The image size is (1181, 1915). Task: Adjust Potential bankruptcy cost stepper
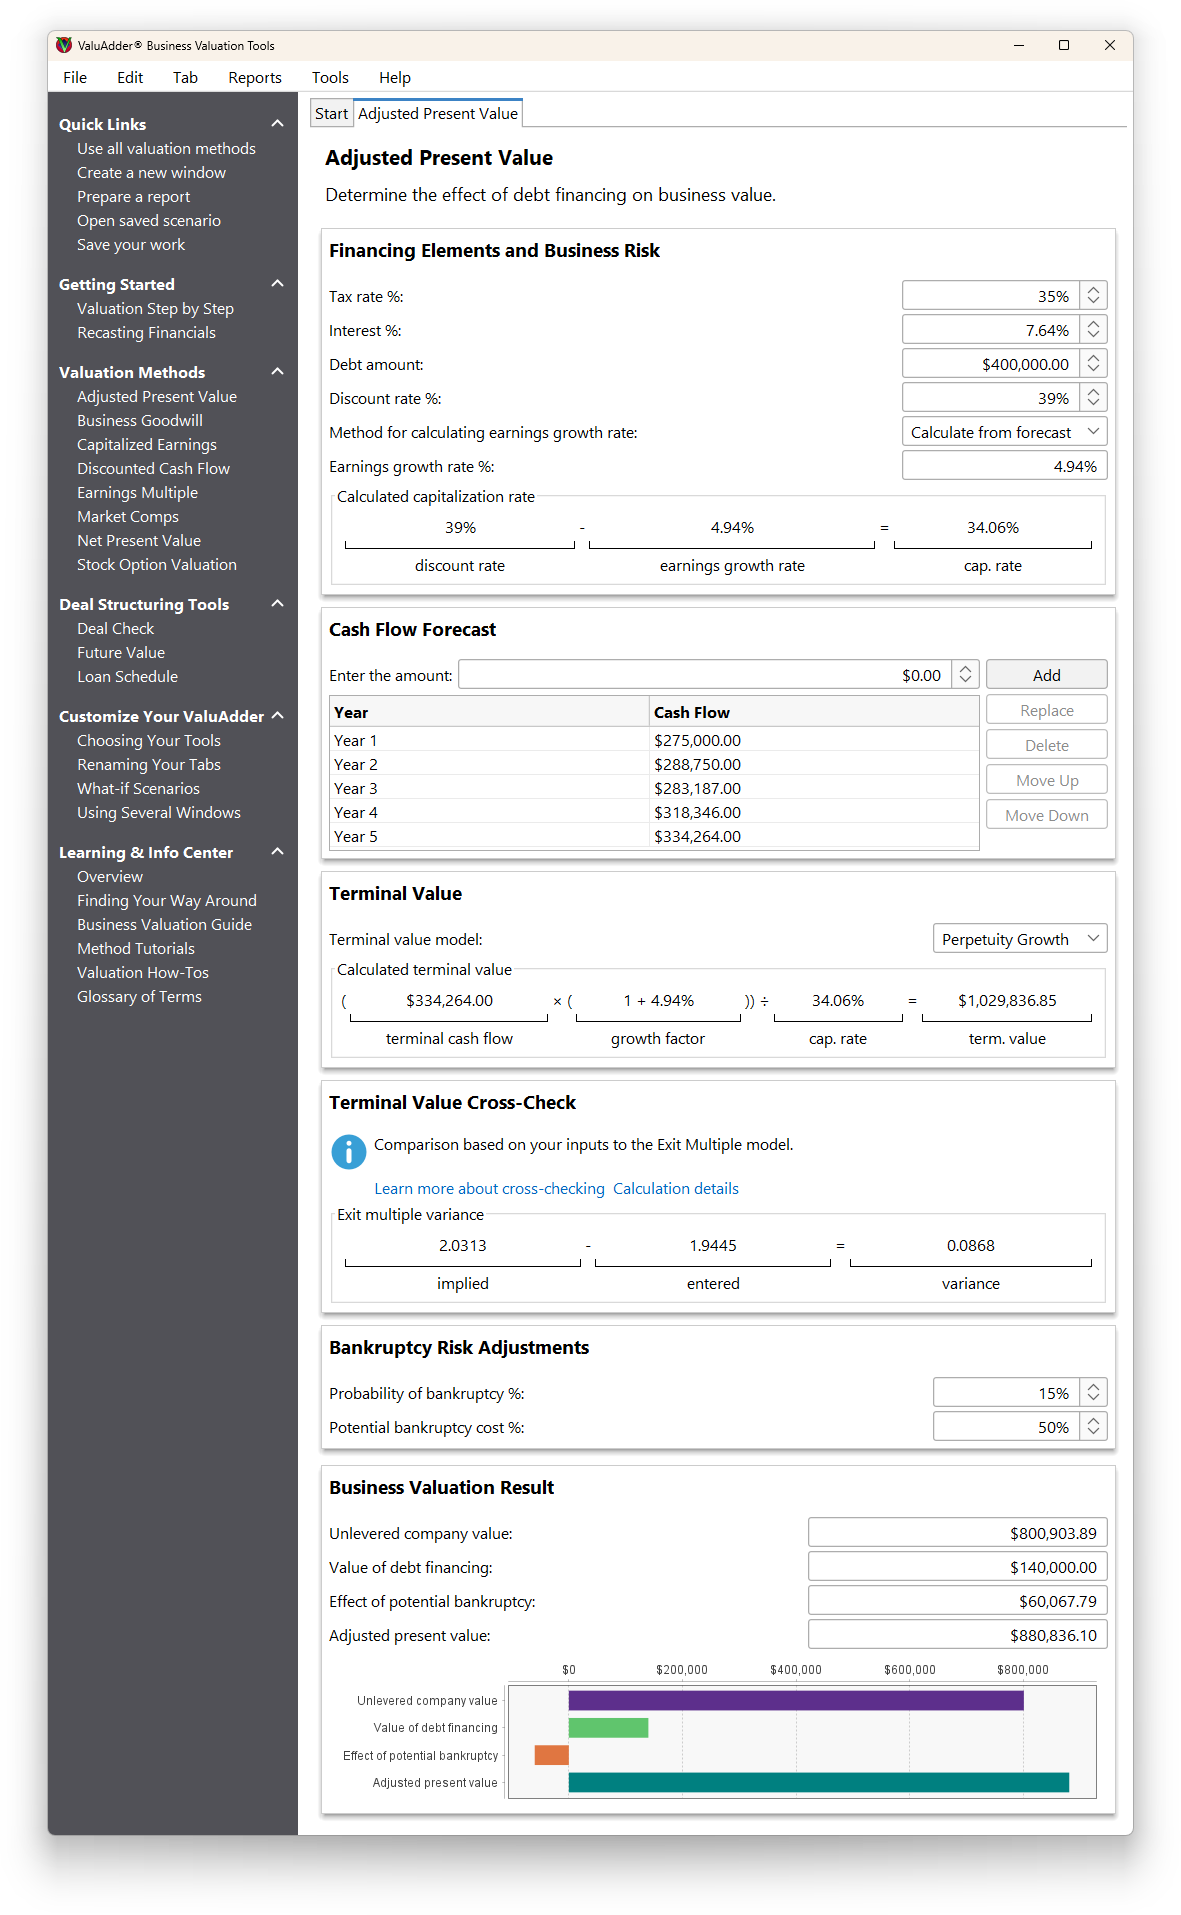tap(1093, 1426)
